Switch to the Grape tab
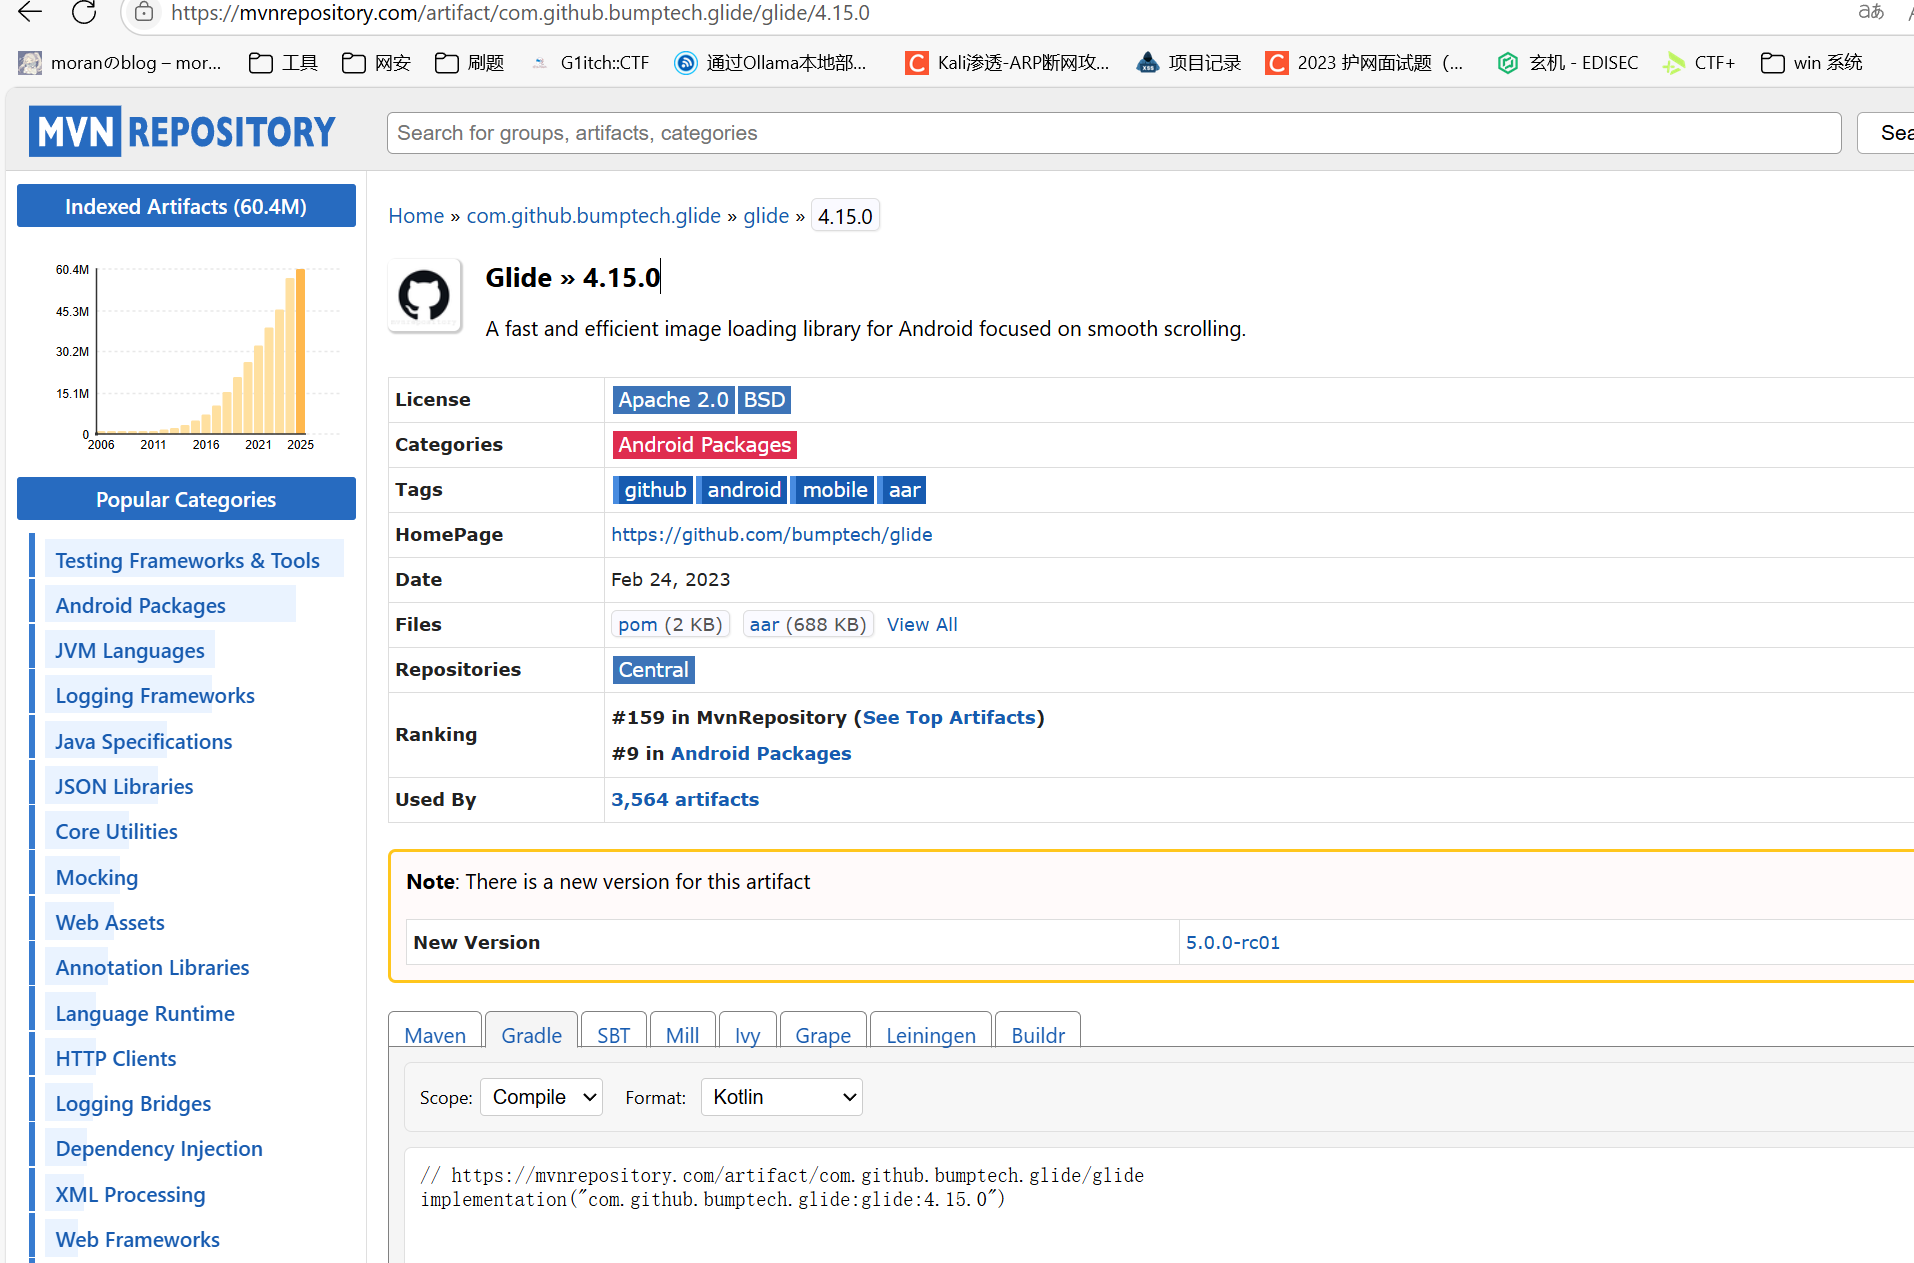1914x1263 pixels. click(x=823, y=1034)
